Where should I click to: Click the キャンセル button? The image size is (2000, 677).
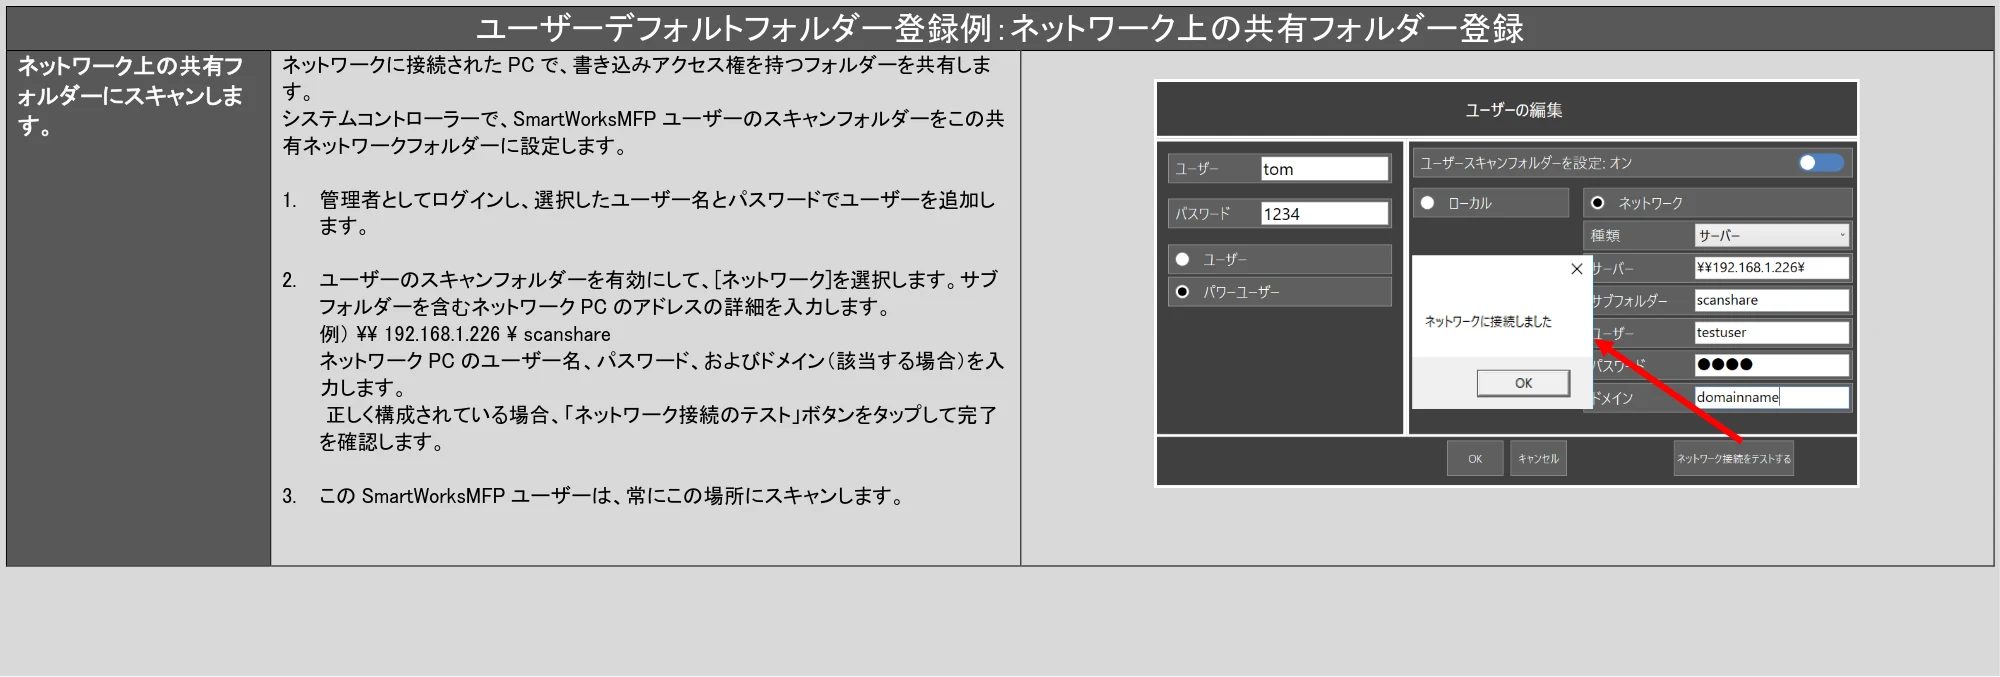pyautogui.click(x=1538, y=459)
